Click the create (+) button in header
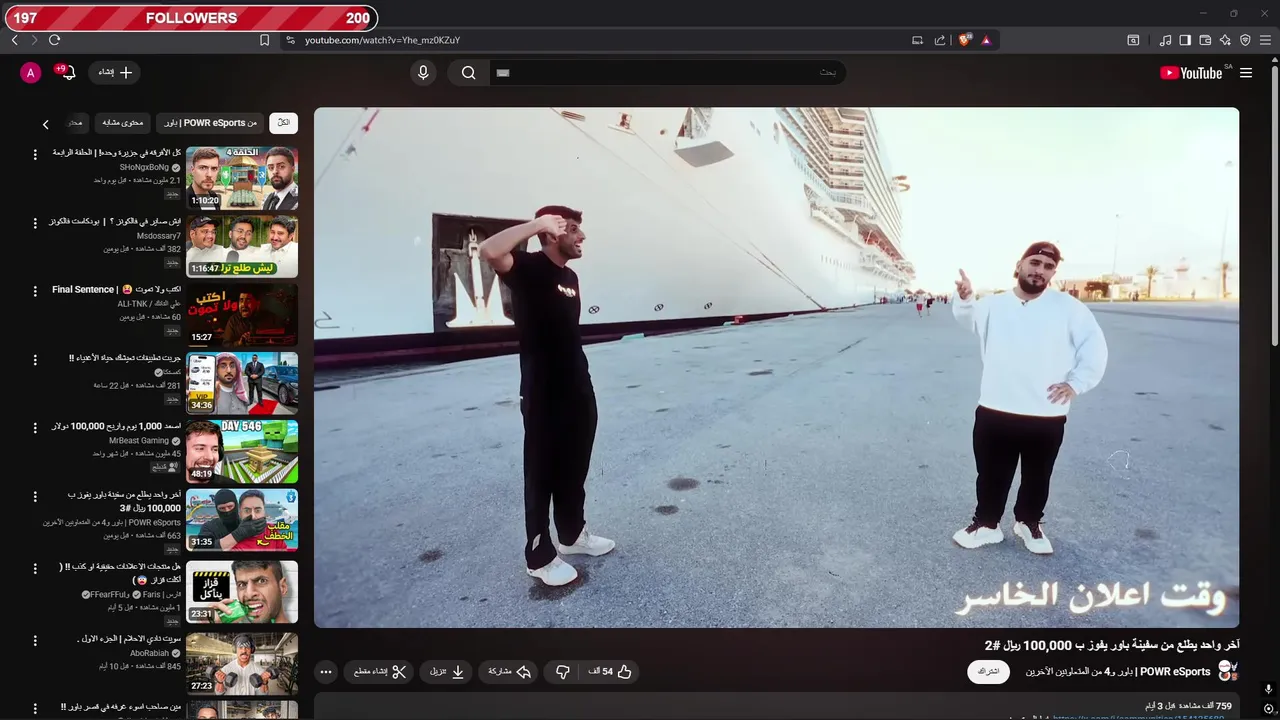Image resolution: width=1280 pixels, height=720 pixels. pyautogui.click(x=115, y=73)
